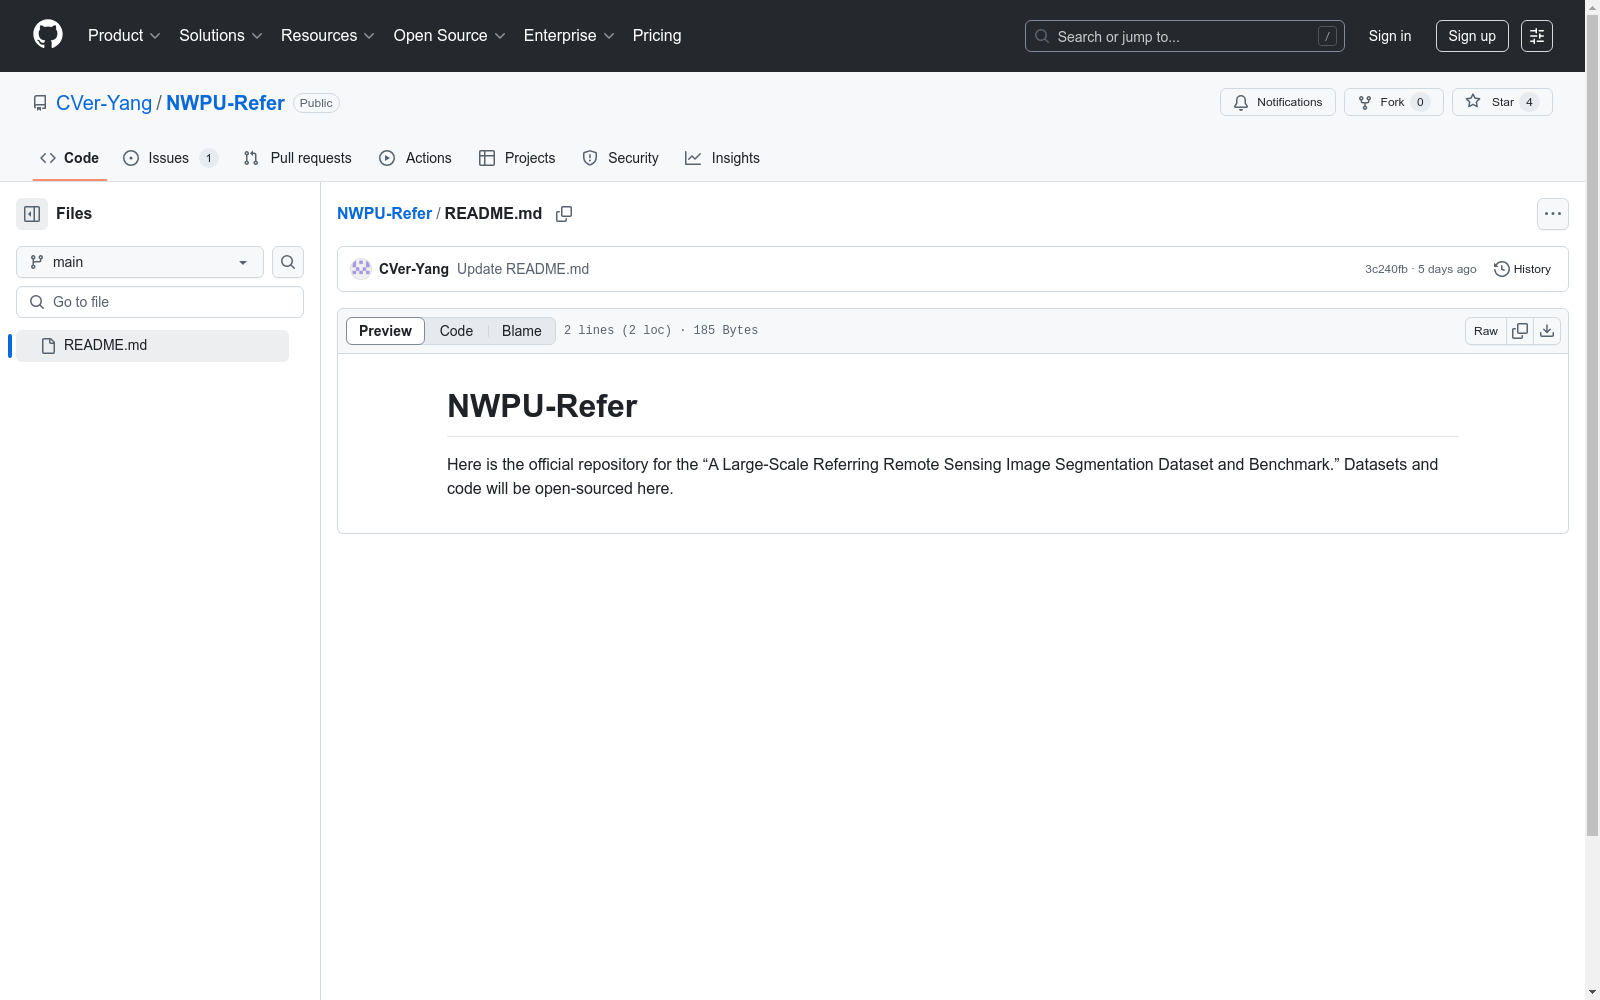Collapse the file tree side panel
Image resolution: width=1600 pixels, height=1000 pixels.
32,214
